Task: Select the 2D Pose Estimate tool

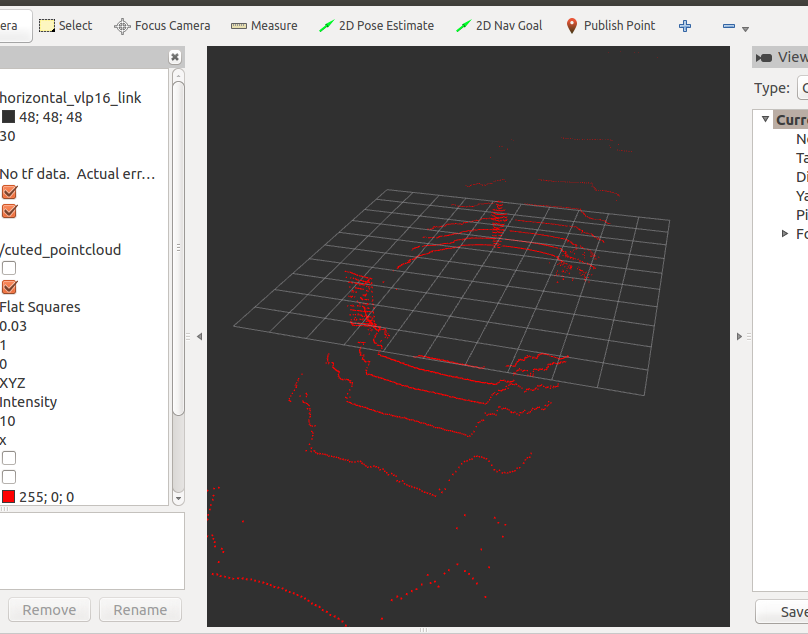Action: tap(376, 26)
